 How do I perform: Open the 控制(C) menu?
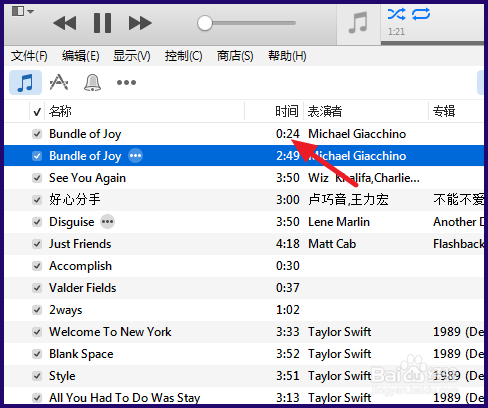[183, 56]
